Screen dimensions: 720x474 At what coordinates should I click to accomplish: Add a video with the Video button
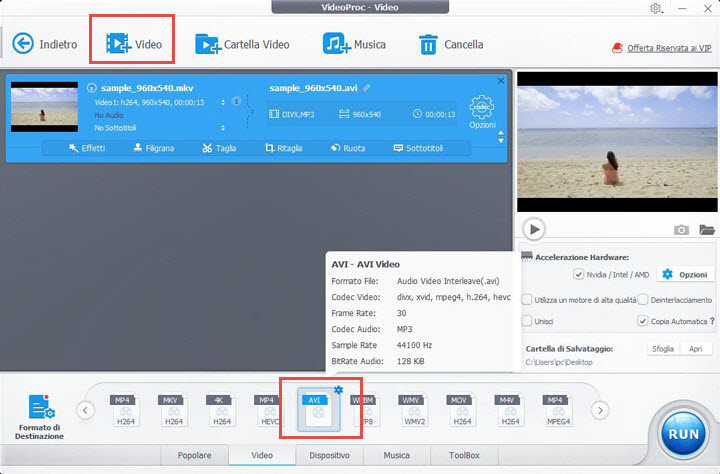point(133,44)
